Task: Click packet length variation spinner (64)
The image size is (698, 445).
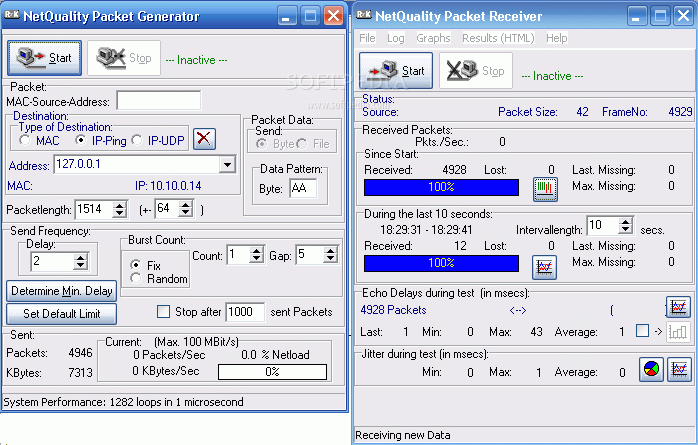Action: click(186, 208)
